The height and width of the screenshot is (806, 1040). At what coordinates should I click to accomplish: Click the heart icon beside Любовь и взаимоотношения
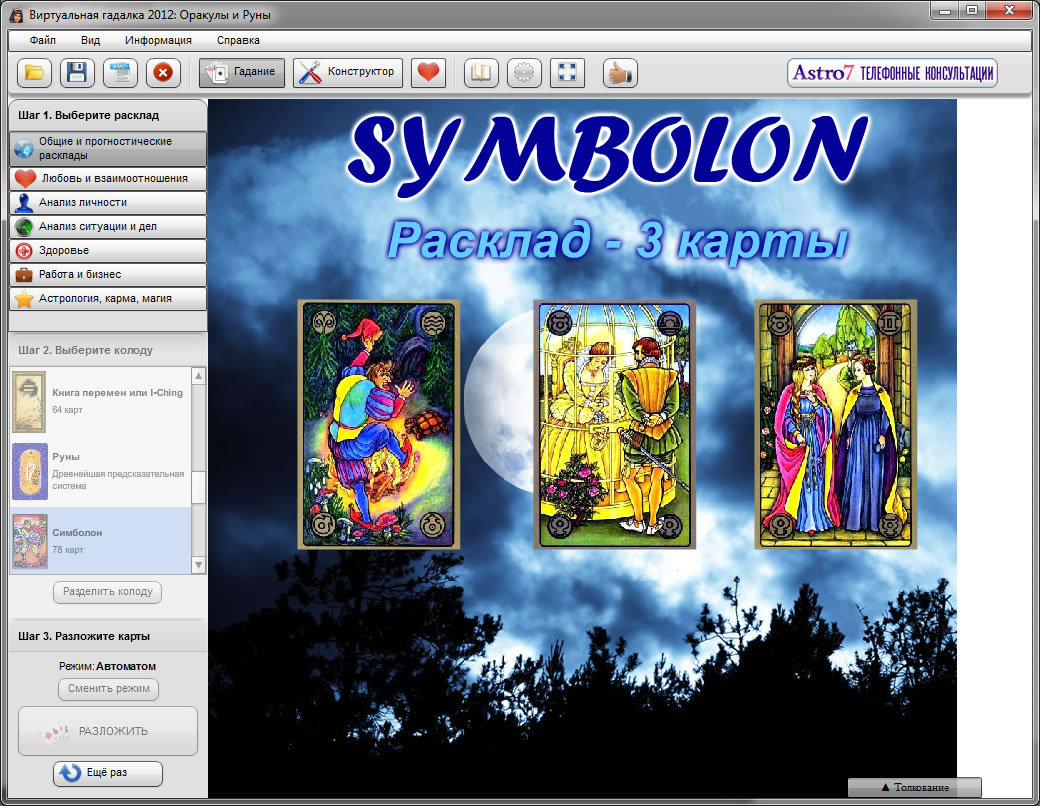tap(25, 178)
